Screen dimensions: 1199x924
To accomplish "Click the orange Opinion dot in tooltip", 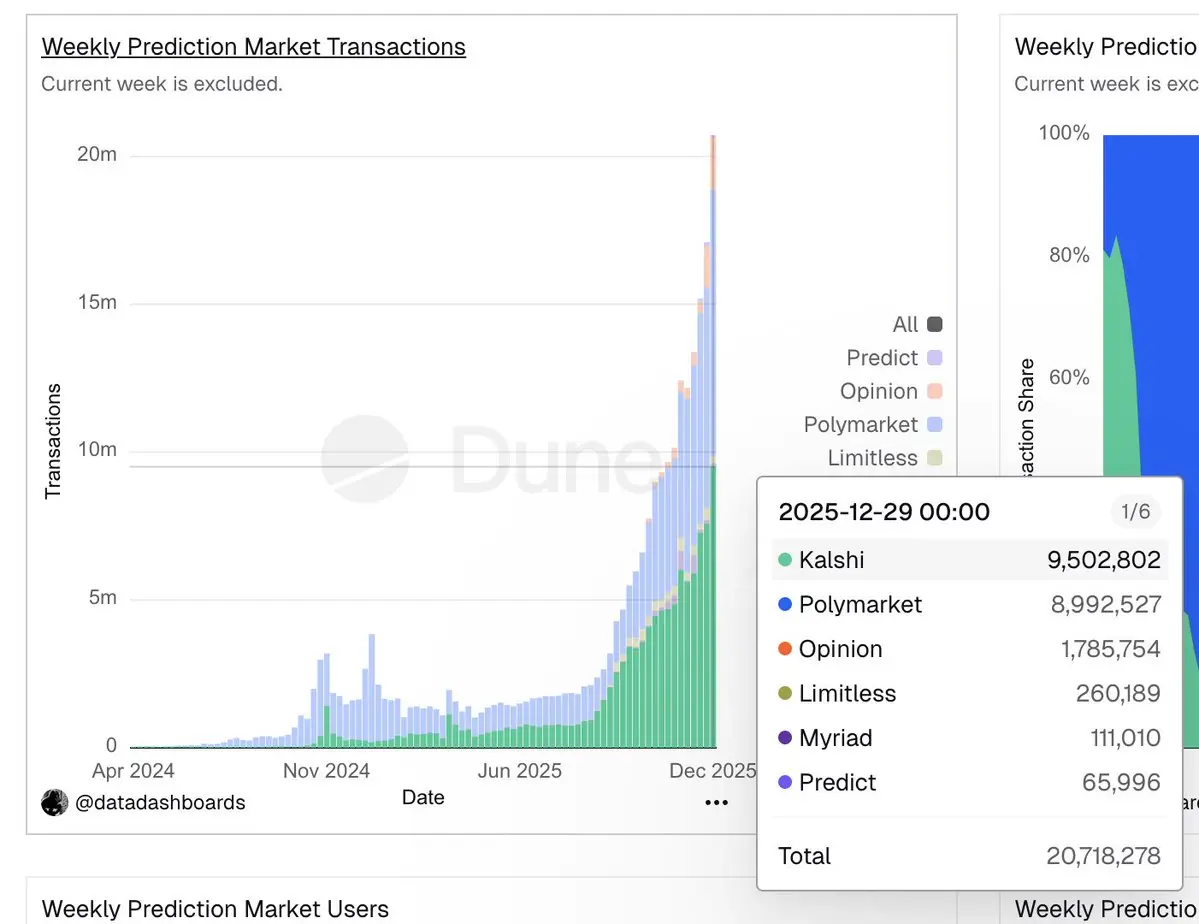I will 785,649.
